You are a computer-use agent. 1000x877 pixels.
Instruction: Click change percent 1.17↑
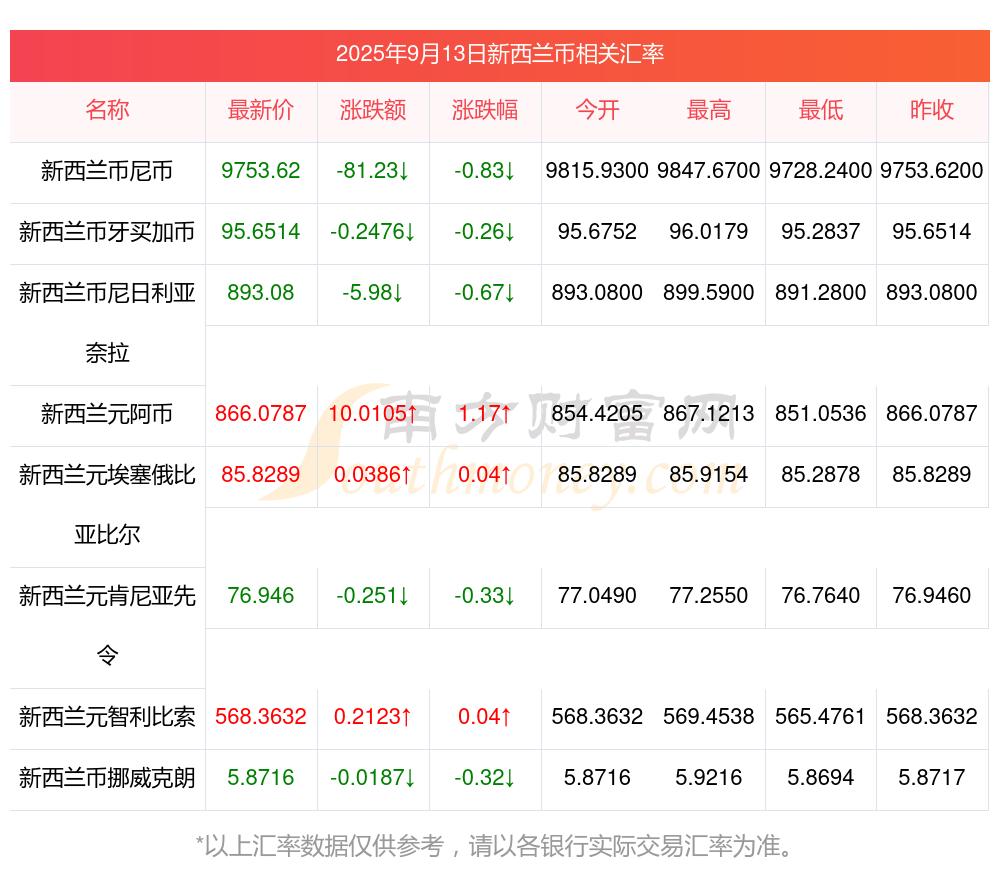(485, 413)
